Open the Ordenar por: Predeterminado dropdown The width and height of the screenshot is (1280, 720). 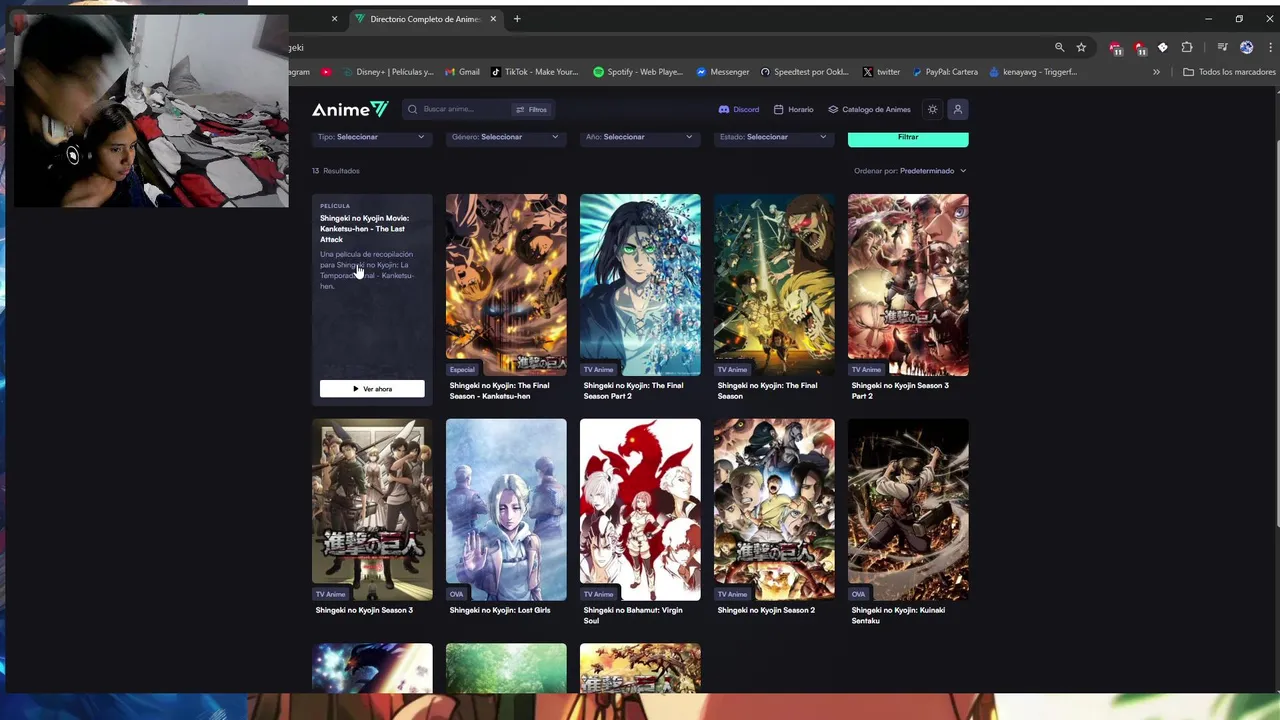point(910,171)
